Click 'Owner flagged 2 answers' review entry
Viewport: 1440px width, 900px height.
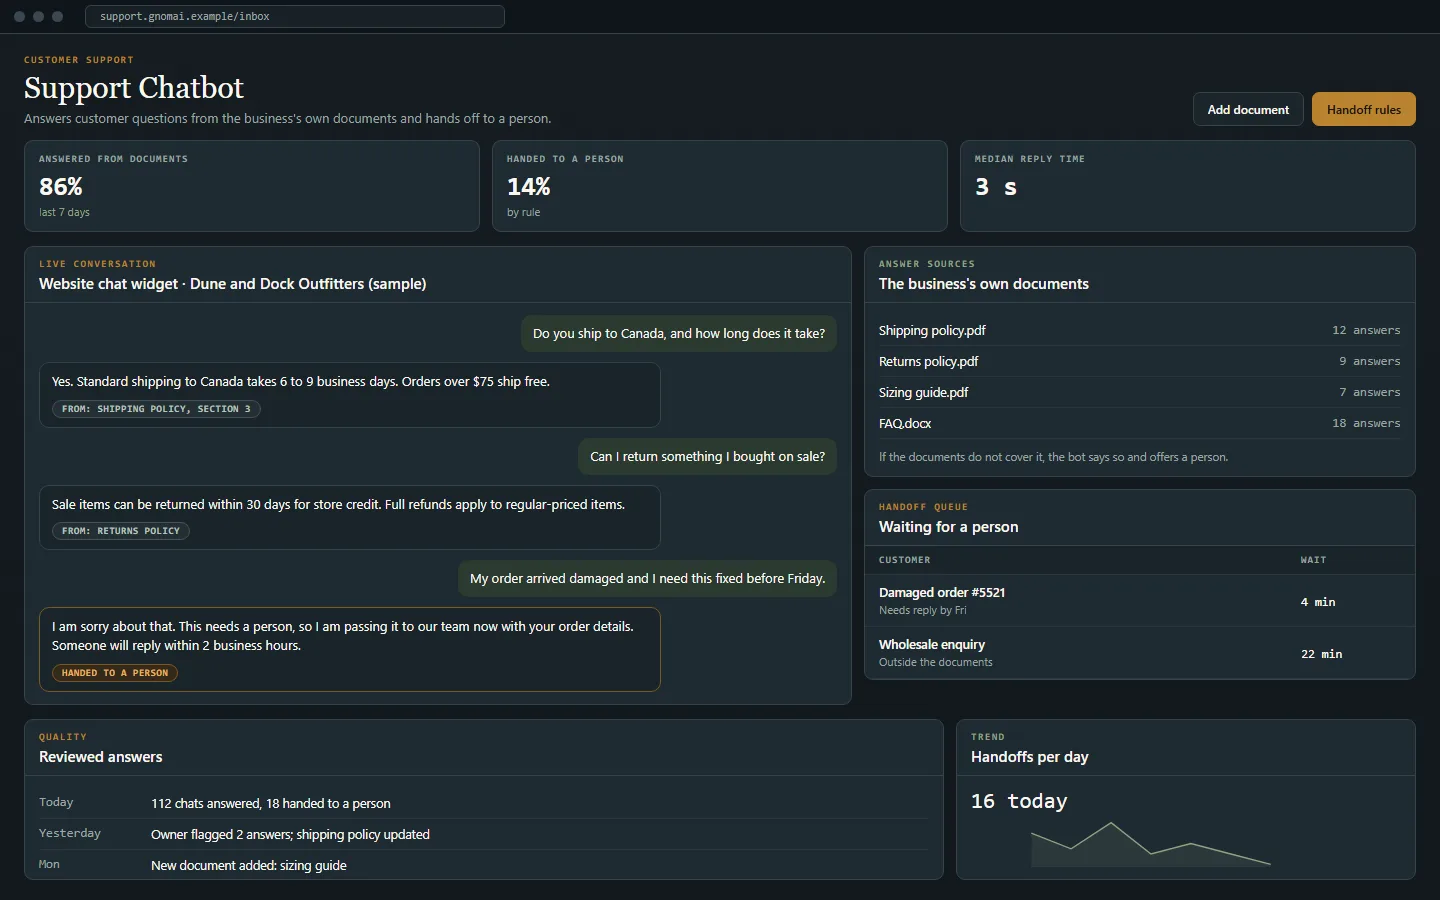click(290, 834)
